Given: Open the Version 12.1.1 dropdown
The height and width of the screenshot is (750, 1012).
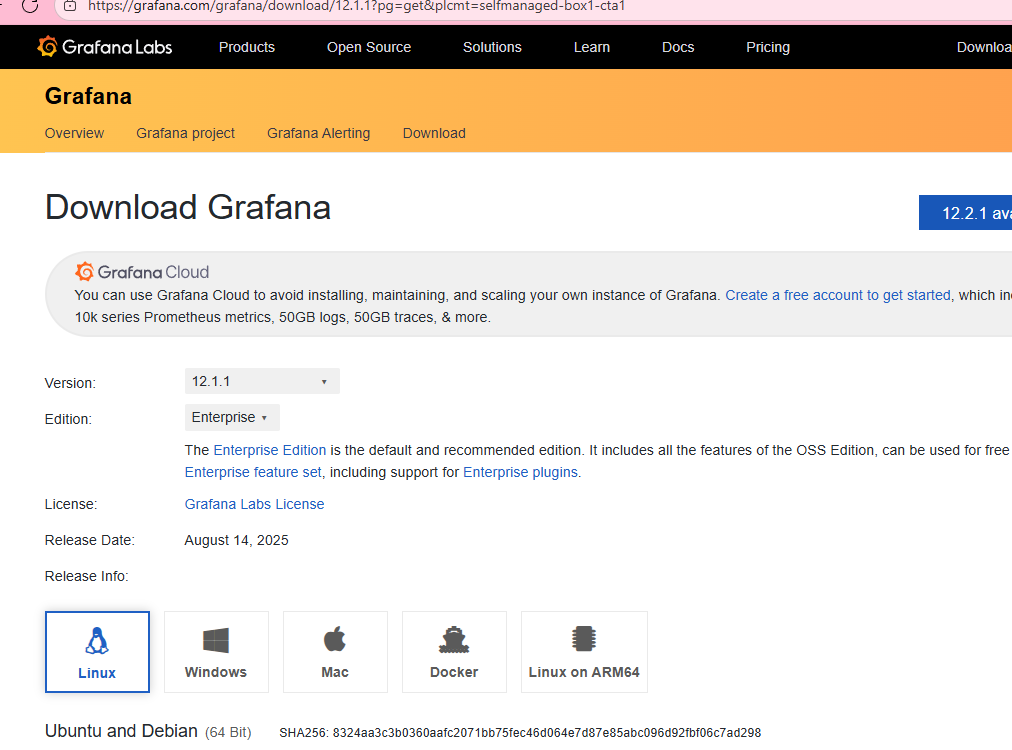Looking at the screenshot, I should pos(262,381).
